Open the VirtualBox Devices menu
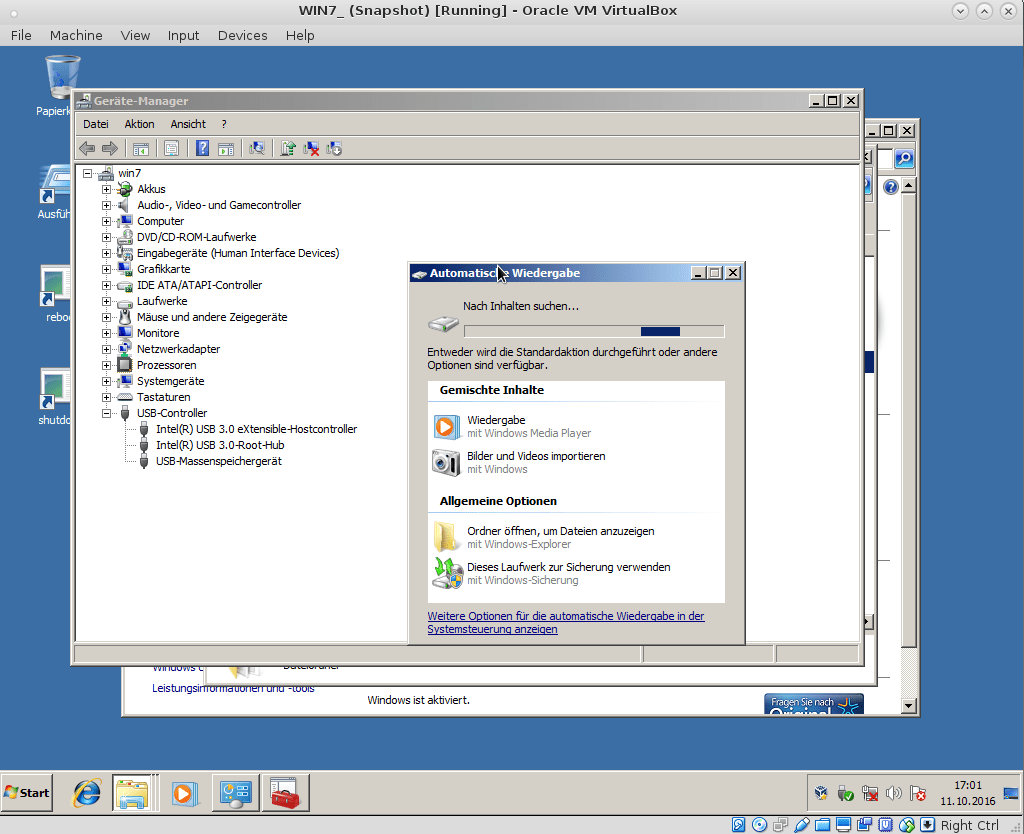Screen dimensions: 1024x834 [242, 35]
